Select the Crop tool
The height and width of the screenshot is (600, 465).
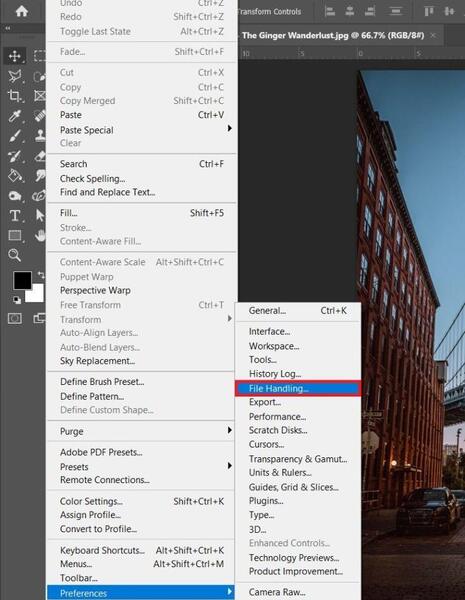coord(15,96)
